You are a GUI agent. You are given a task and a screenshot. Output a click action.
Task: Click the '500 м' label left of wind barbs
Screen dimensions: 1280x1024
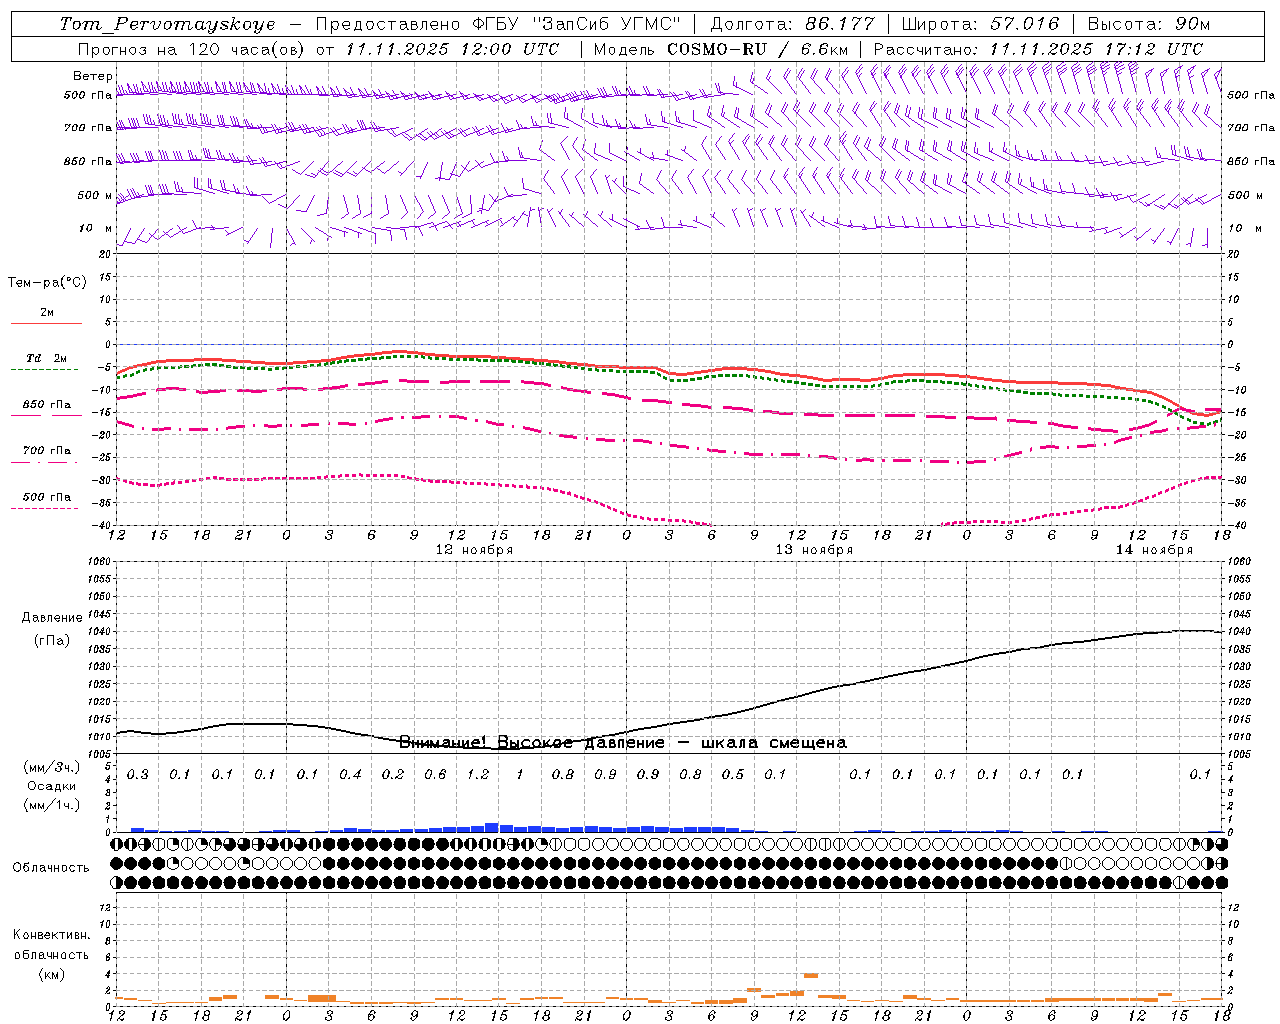pos(94,195)
